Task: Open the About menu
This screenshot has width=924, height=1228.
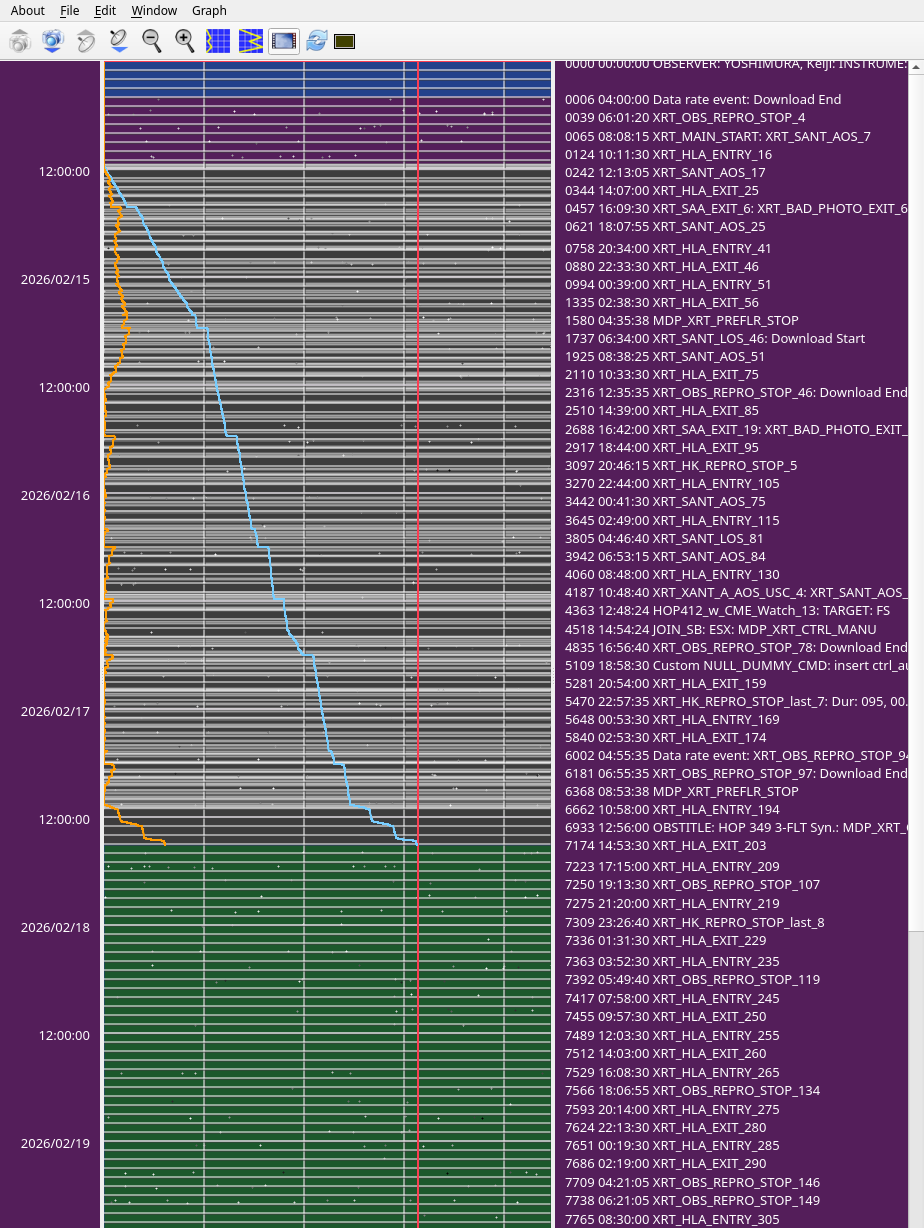Action: [28, 10]
